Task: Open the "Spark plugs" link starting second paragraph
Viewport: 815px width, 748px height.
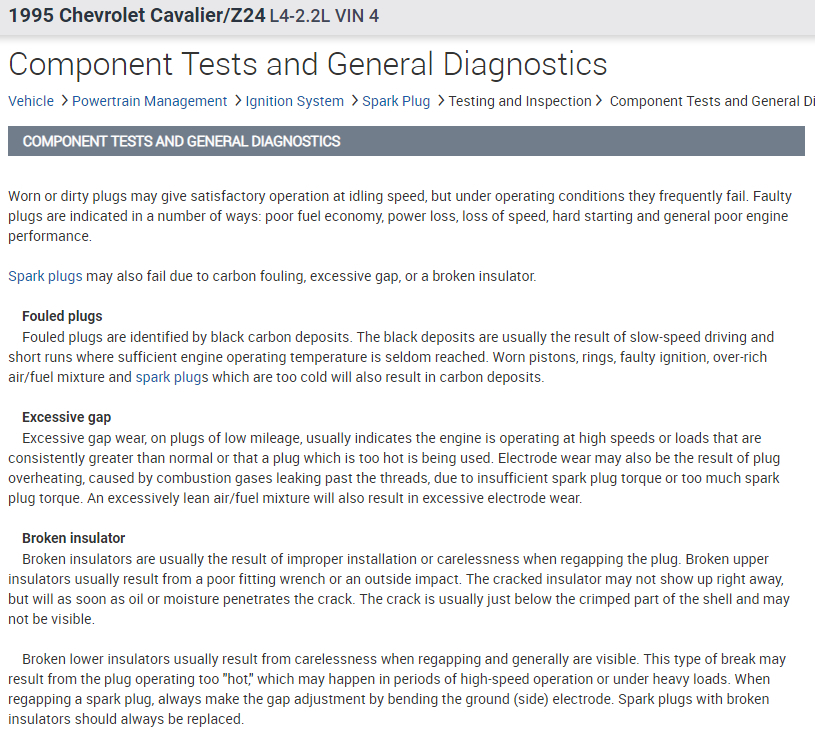Action: [45, 276]
